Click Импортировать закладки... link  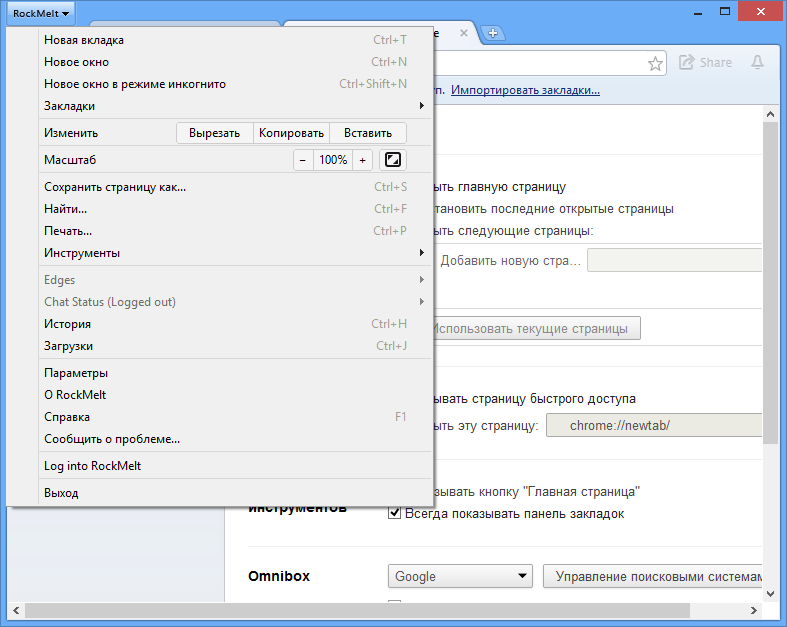(x=525, y=90)
